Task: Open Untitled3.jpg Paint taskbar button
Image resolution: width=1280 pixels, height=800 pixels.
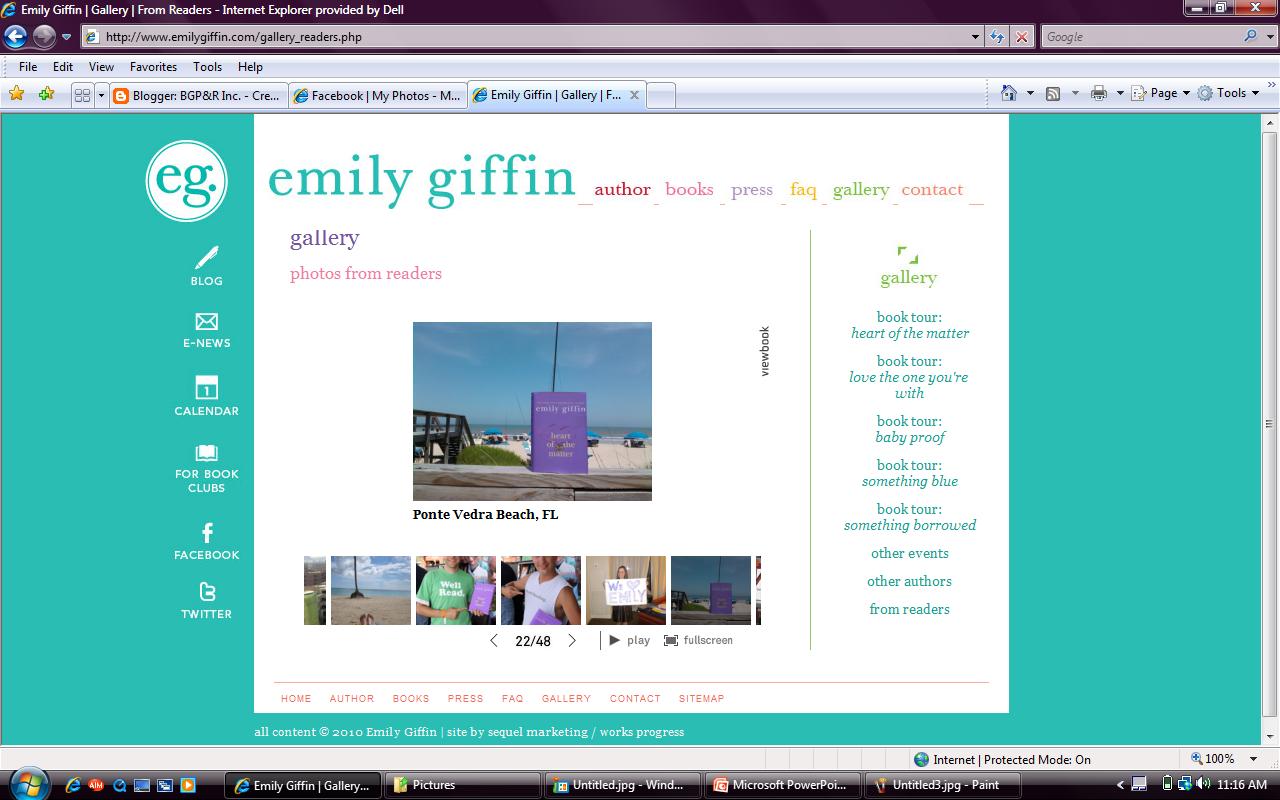Action: click(x=942, y=785)
